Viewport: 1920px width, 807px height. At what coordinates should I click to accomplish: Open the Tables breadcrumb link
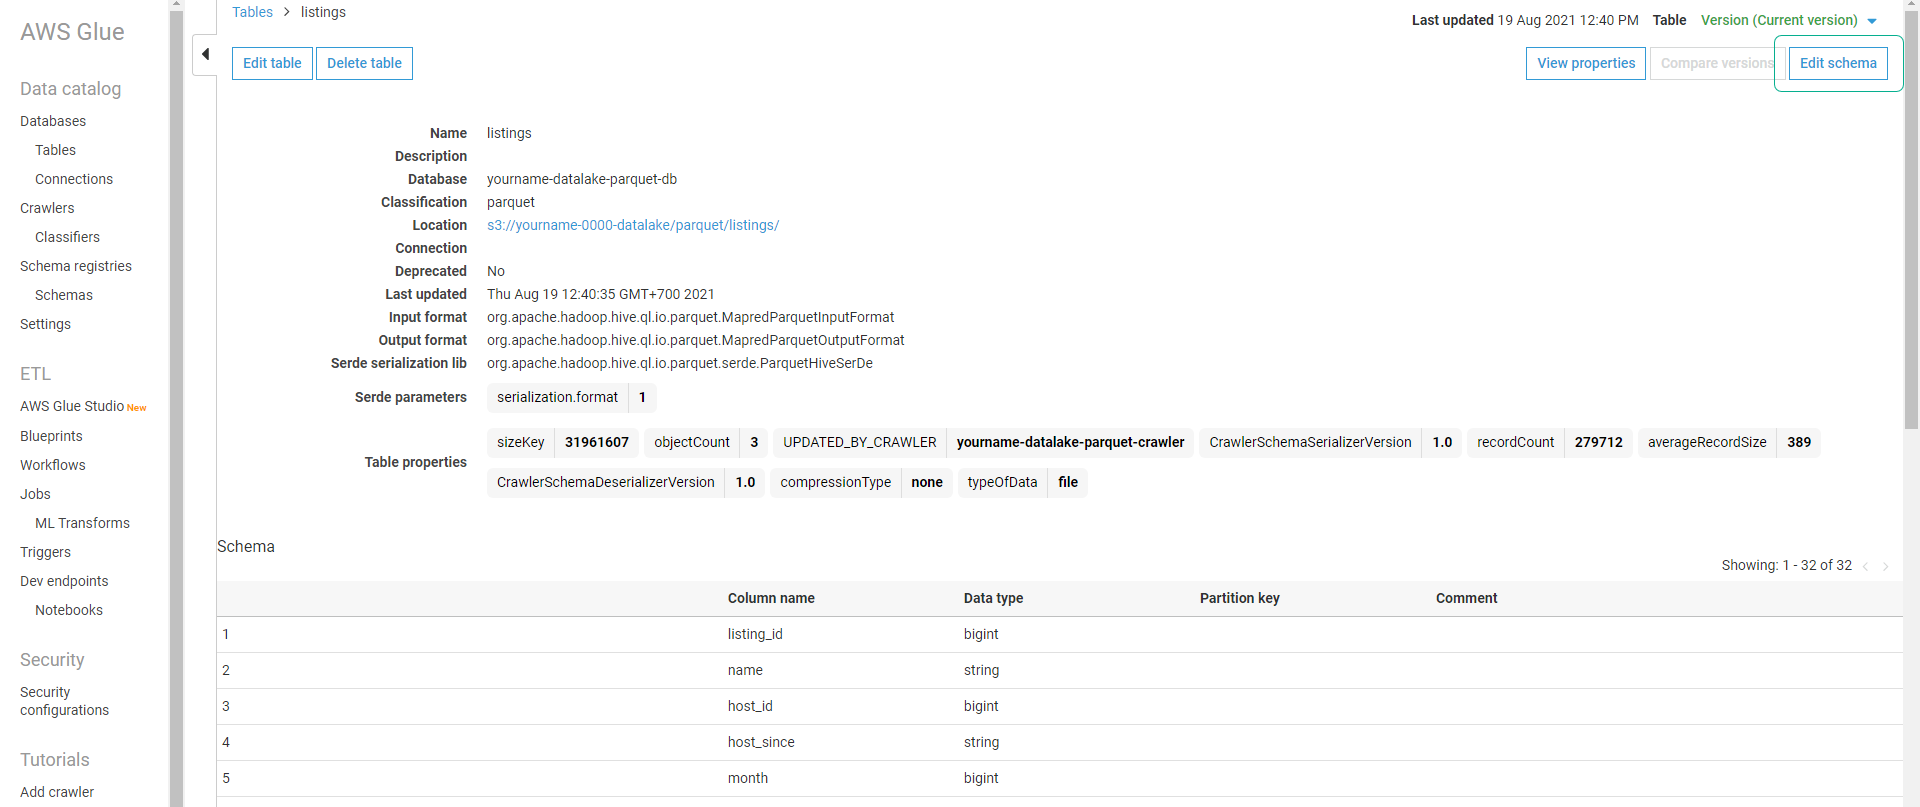pos(252,12)
